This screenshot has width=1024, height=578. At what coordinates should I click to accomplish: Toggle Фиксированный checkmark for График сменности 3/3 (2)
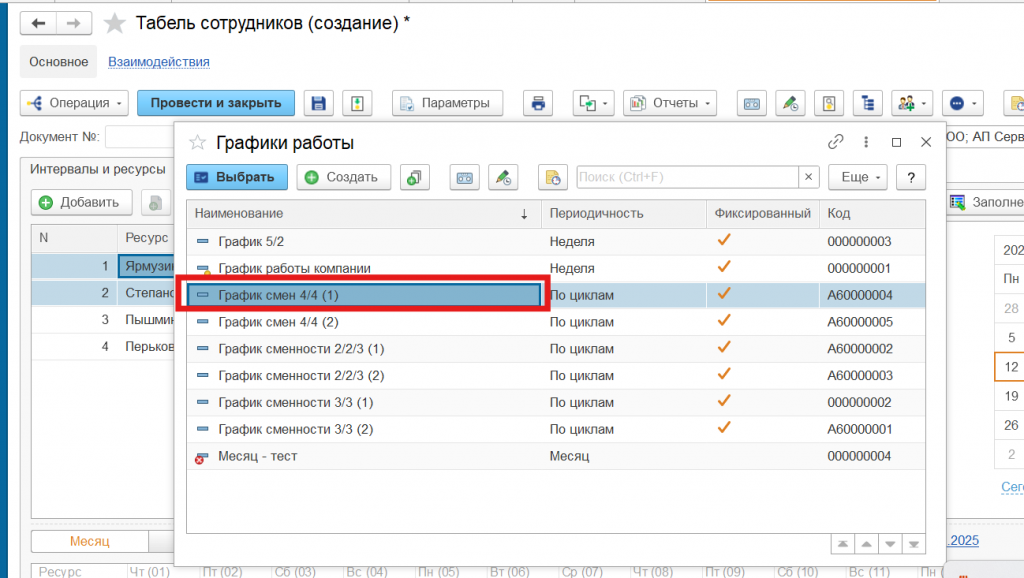tap(724, 429)
